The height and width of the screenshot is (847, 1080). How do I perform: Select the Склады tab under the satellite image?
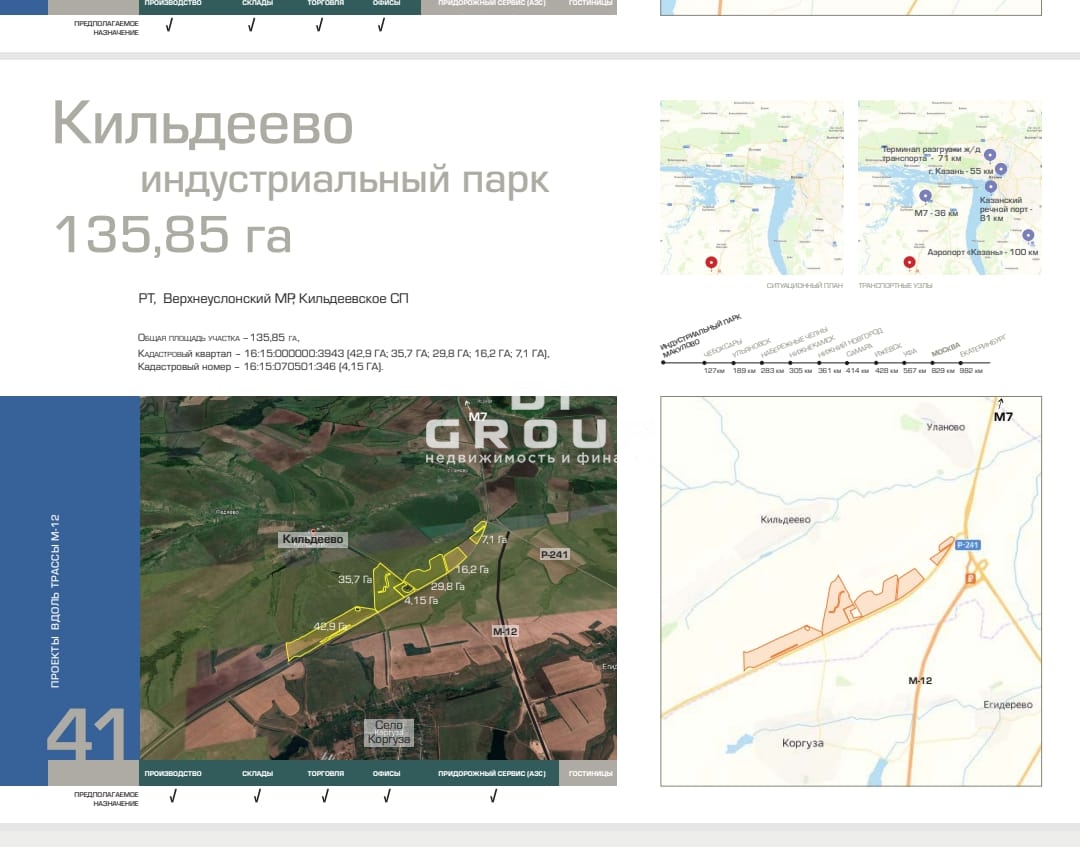point(257,773)
